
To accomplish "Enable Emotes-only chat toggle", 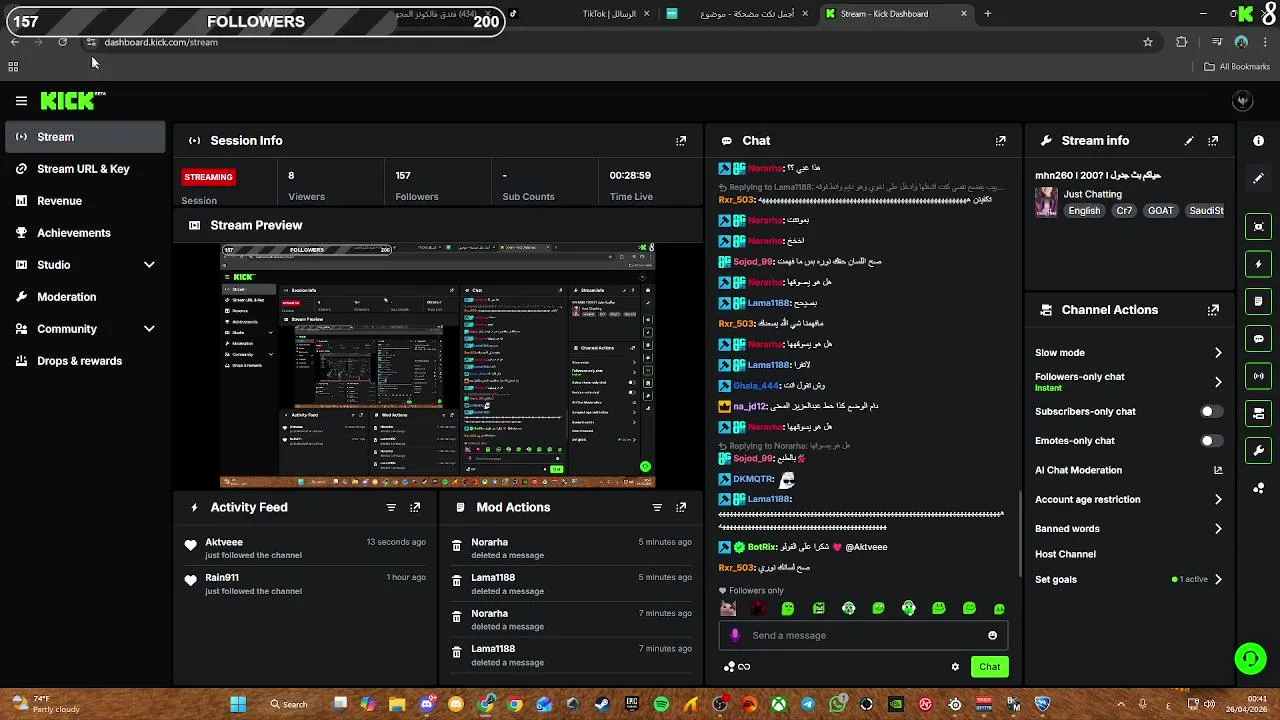I will tap(1211, 441).
